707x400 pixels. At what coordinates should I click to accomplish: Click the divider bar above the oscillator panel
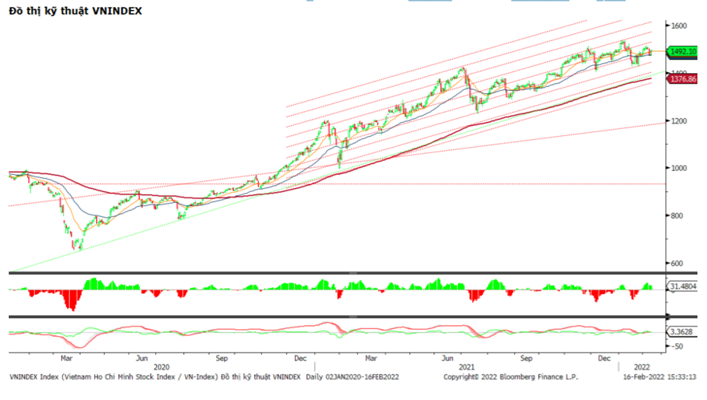[x=340, y=317]
